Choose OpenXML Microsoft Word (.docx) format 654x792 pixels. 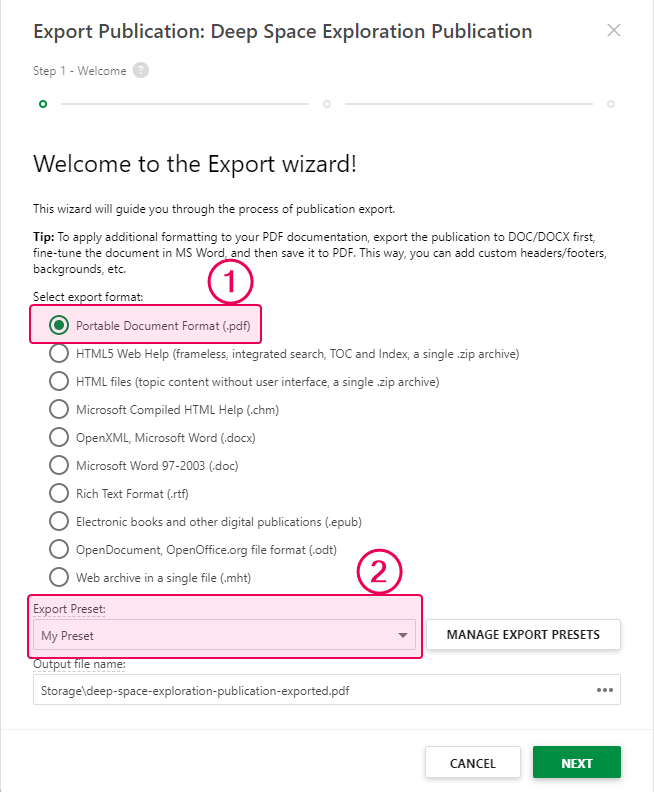click(x=60, y=437)
